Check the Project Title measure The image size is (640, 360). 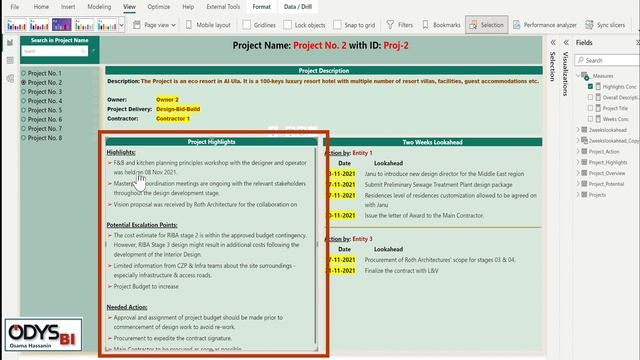tap(590, 108)
